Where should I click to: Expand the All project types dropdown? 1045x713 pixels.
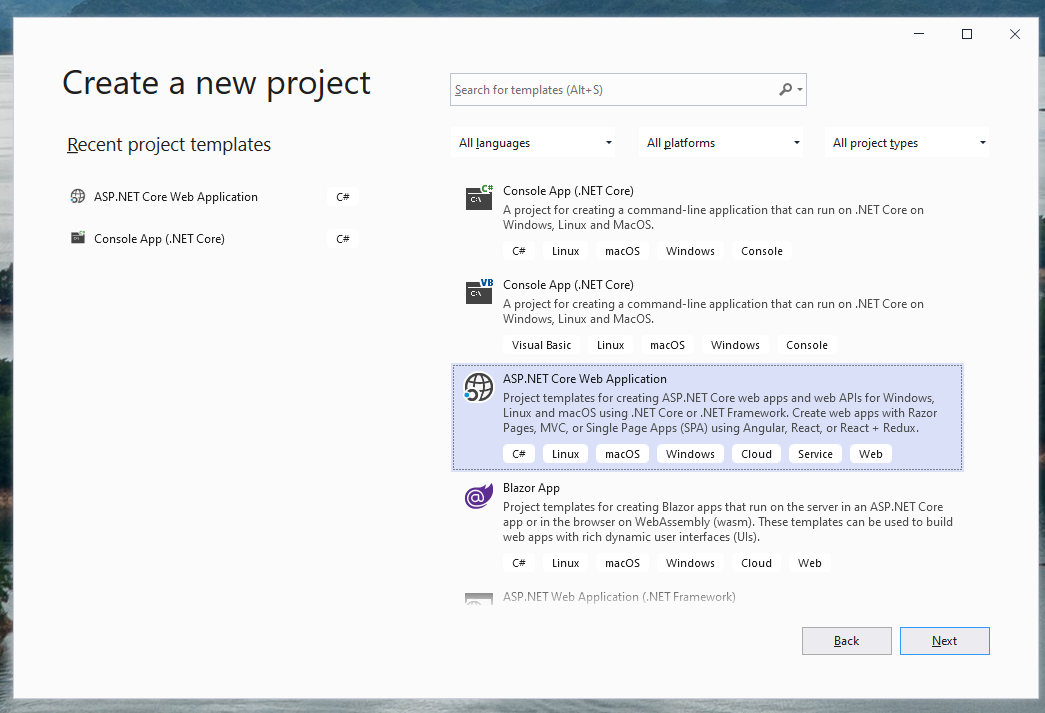[x=909, y=143]
